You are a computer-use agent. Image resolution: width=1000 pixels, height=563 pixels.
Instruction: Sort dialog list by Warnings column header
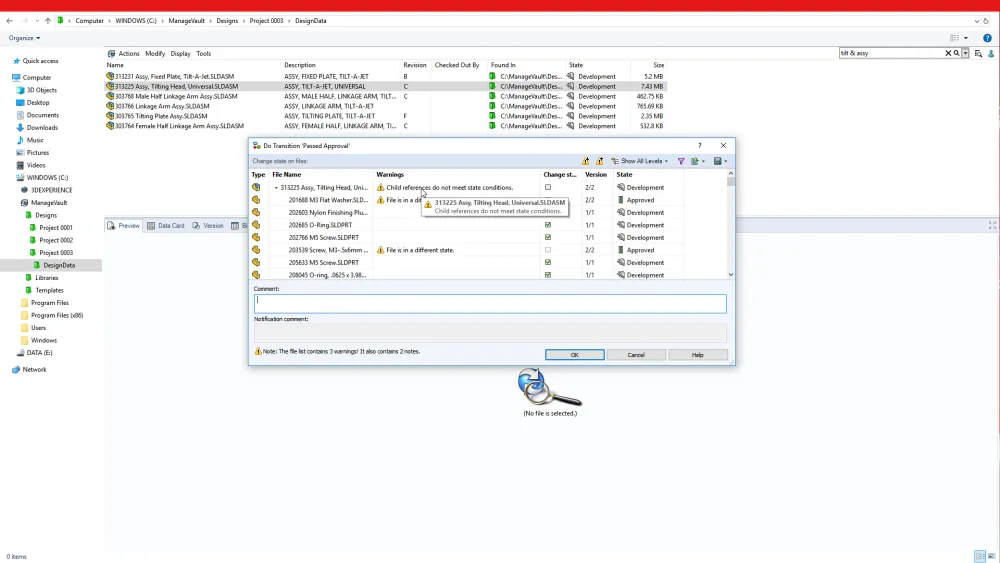point(390,175)
